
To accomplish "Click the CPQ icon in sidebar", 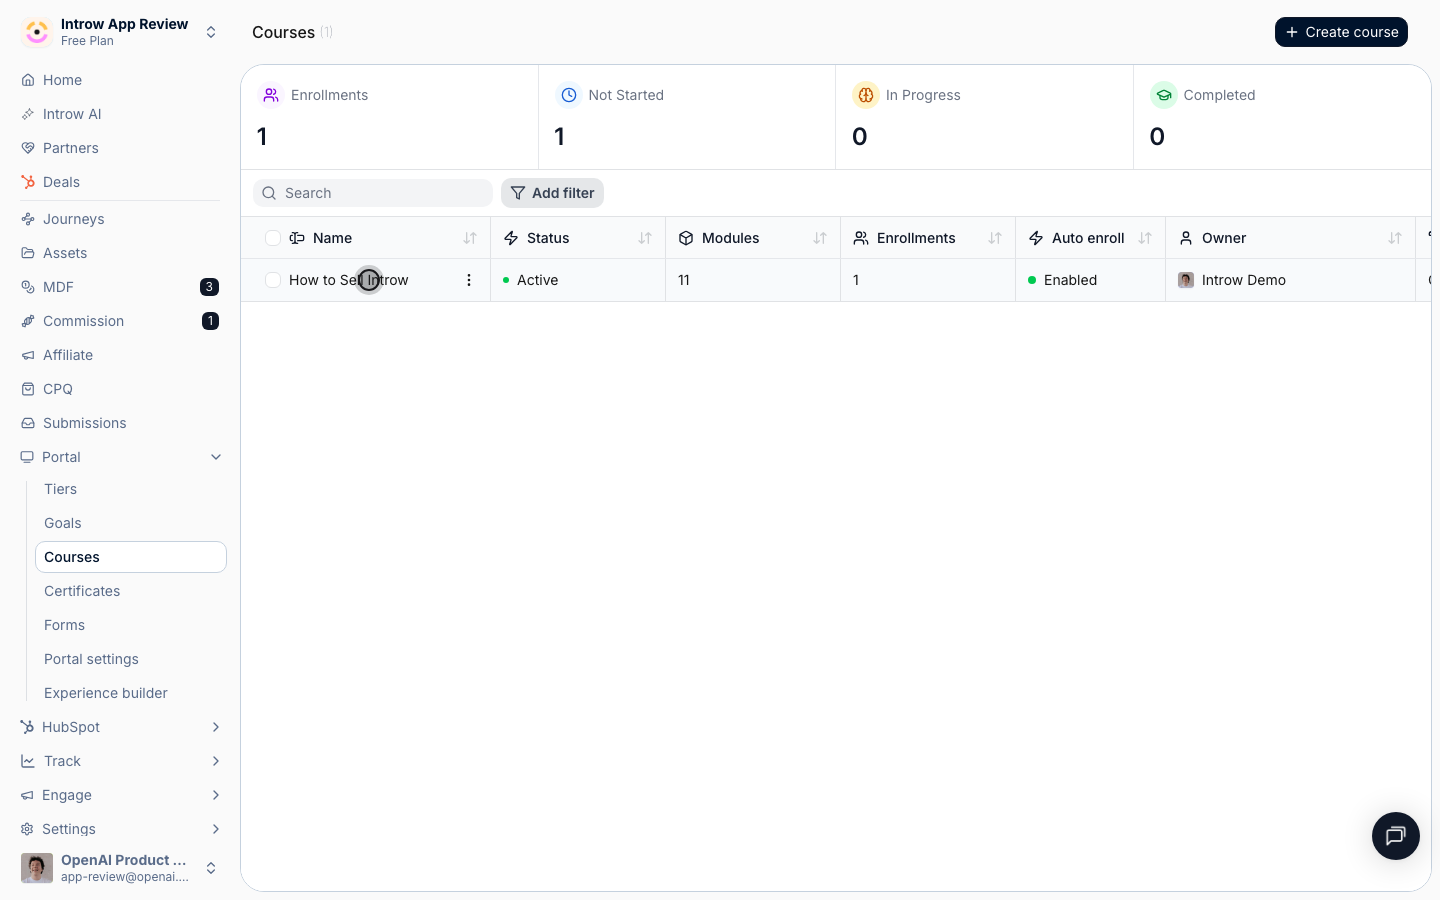I will [x=28, y=389].
